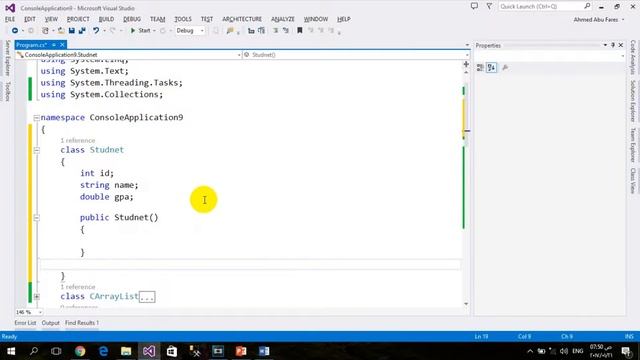Open the TOOLS menu
The image size is (640, 360).
pos(183,19)
